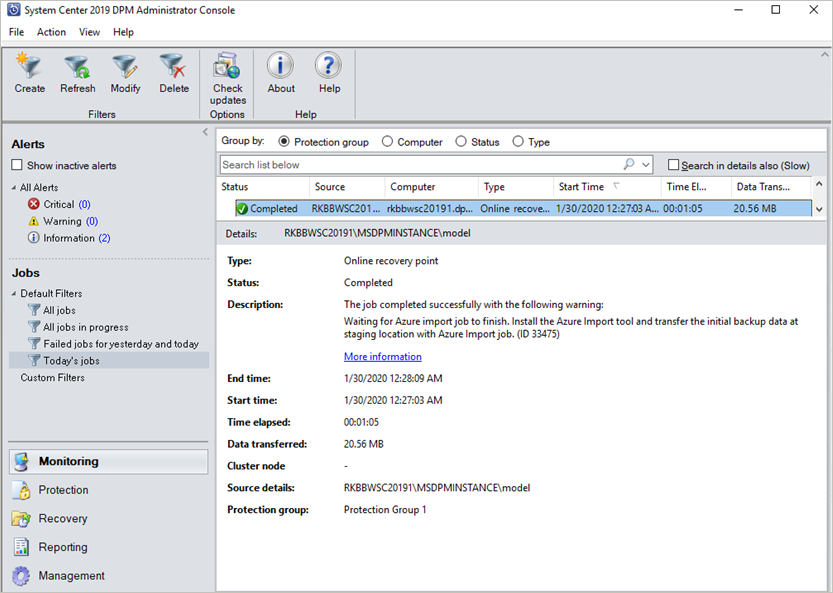Open the Action menu
The height and width of the screenshot is (593, 833).
click(x=51, y=31)
